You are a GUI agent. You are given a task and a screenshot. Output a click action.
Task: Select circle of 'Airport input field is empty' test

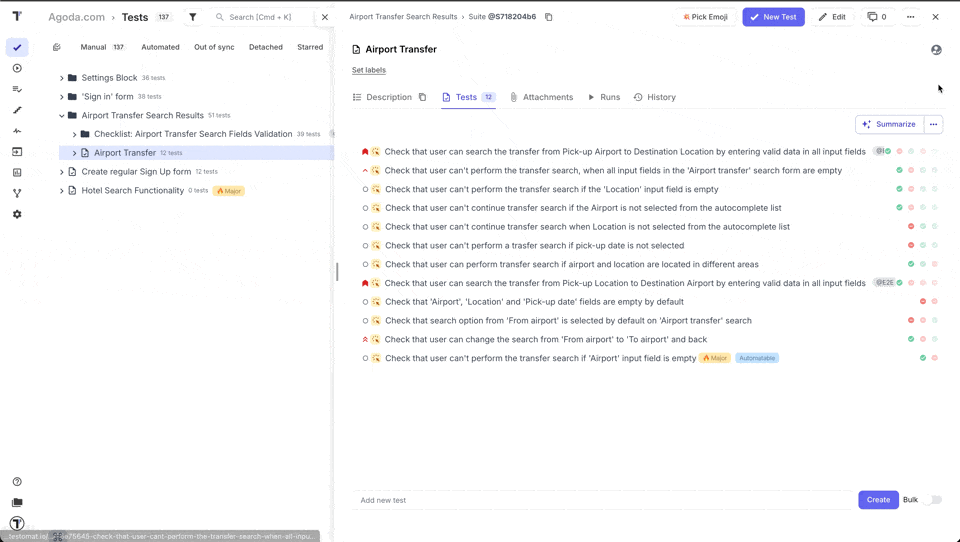pyautogui.click(x=366, y=358)
